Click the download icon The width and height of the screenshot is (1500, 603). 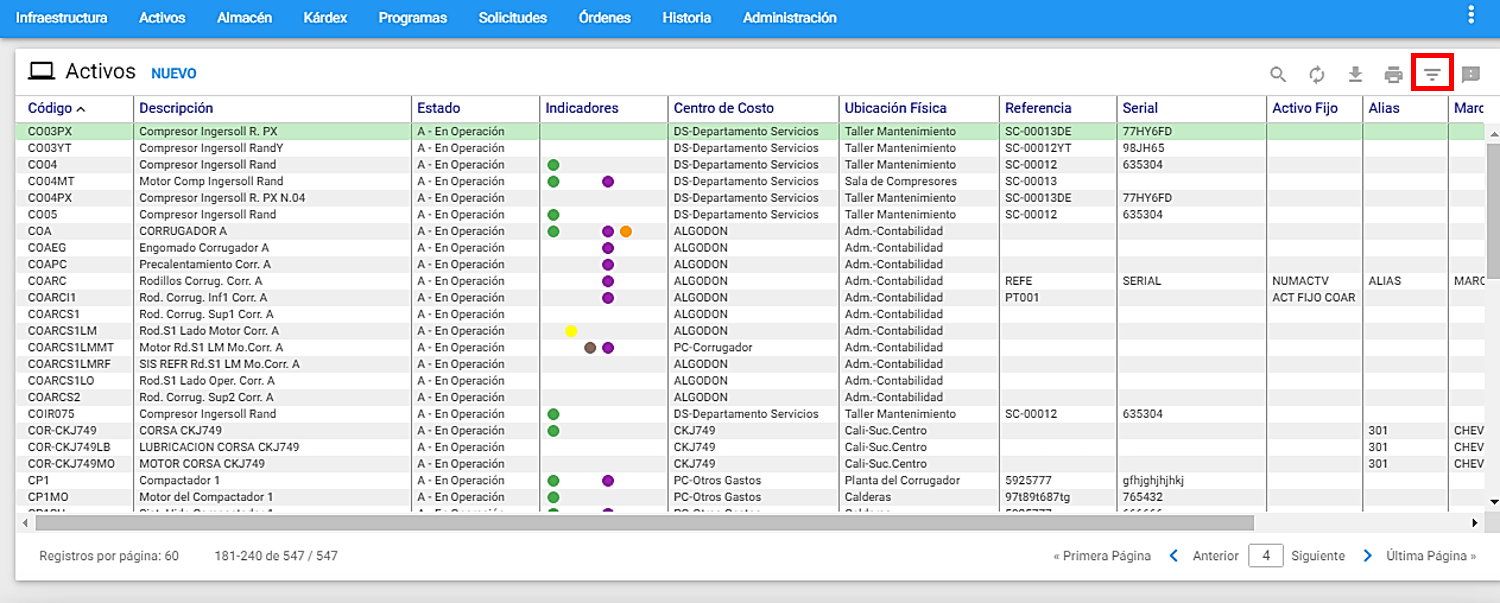1355,74
